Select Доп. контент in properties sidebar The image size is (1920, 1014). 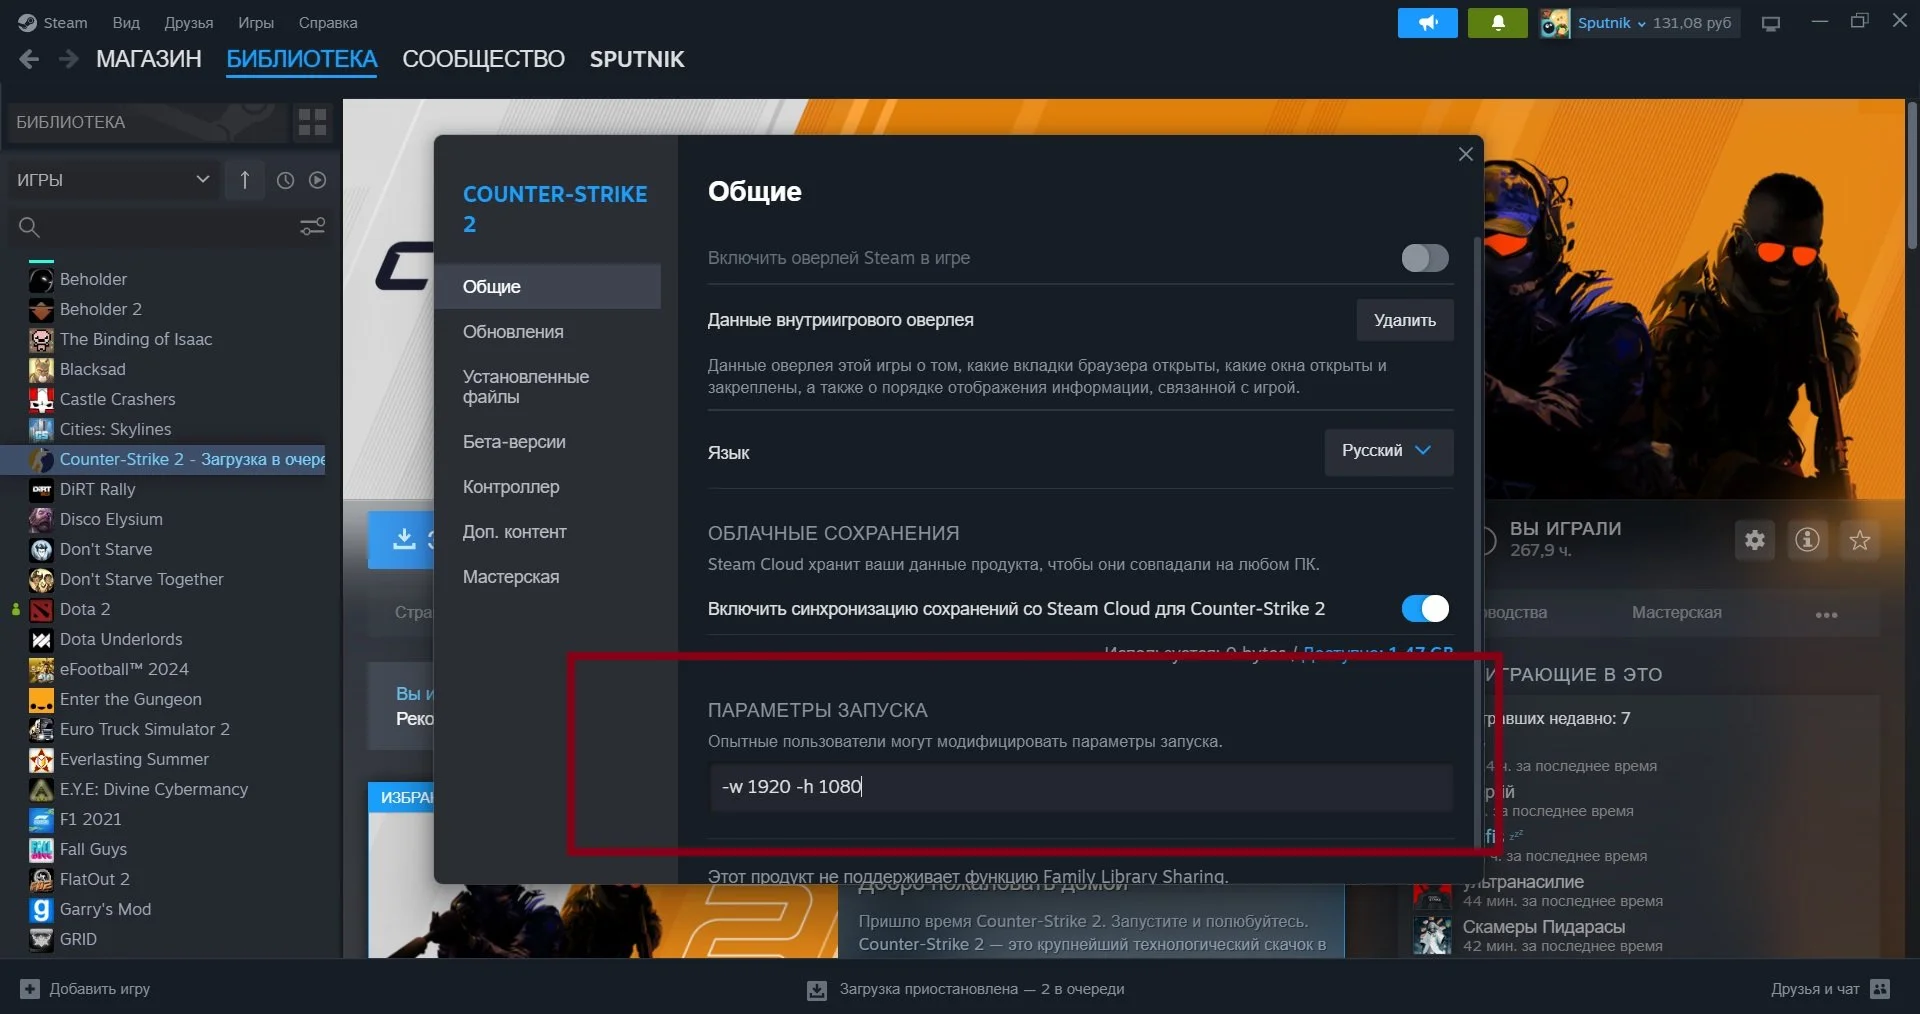[547, 532]
